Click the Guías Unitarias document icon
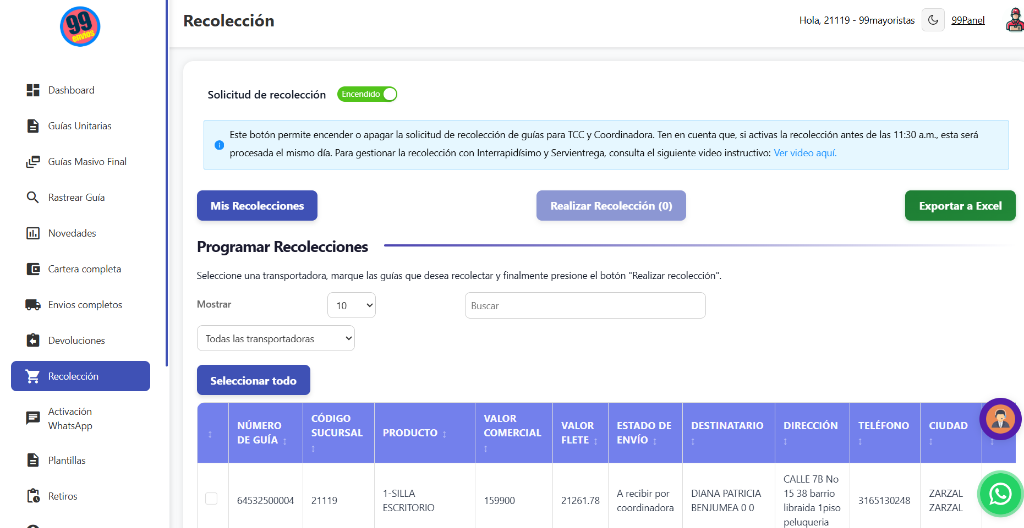 pyautogui.click(x=33, y=126)
